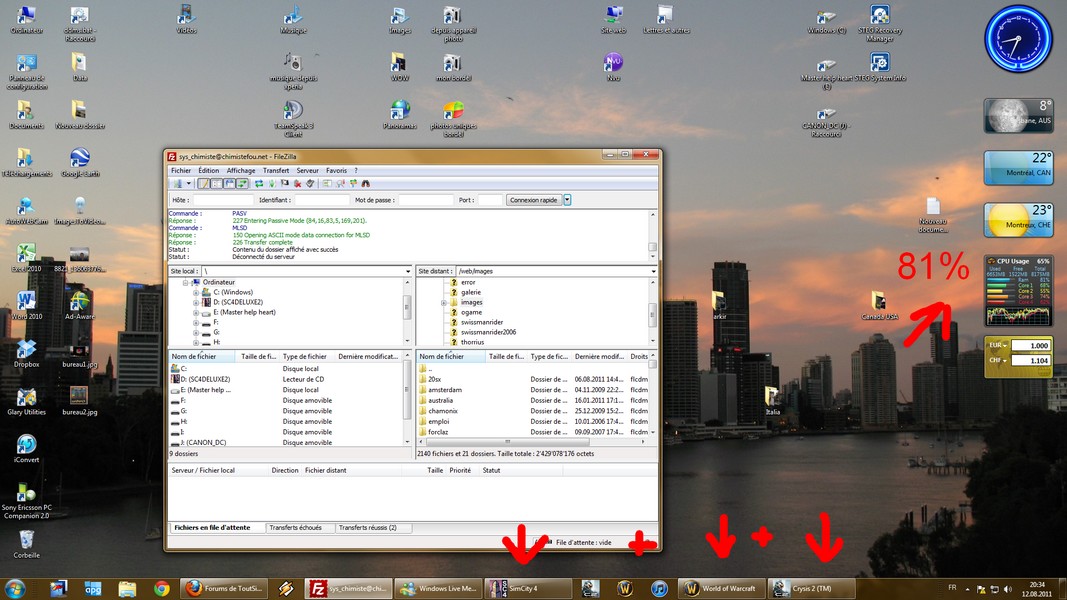The height and width of the screenshot is (600, 1067).
Task: Select the thorrius folder in remote tree
Action: (472, 342)
